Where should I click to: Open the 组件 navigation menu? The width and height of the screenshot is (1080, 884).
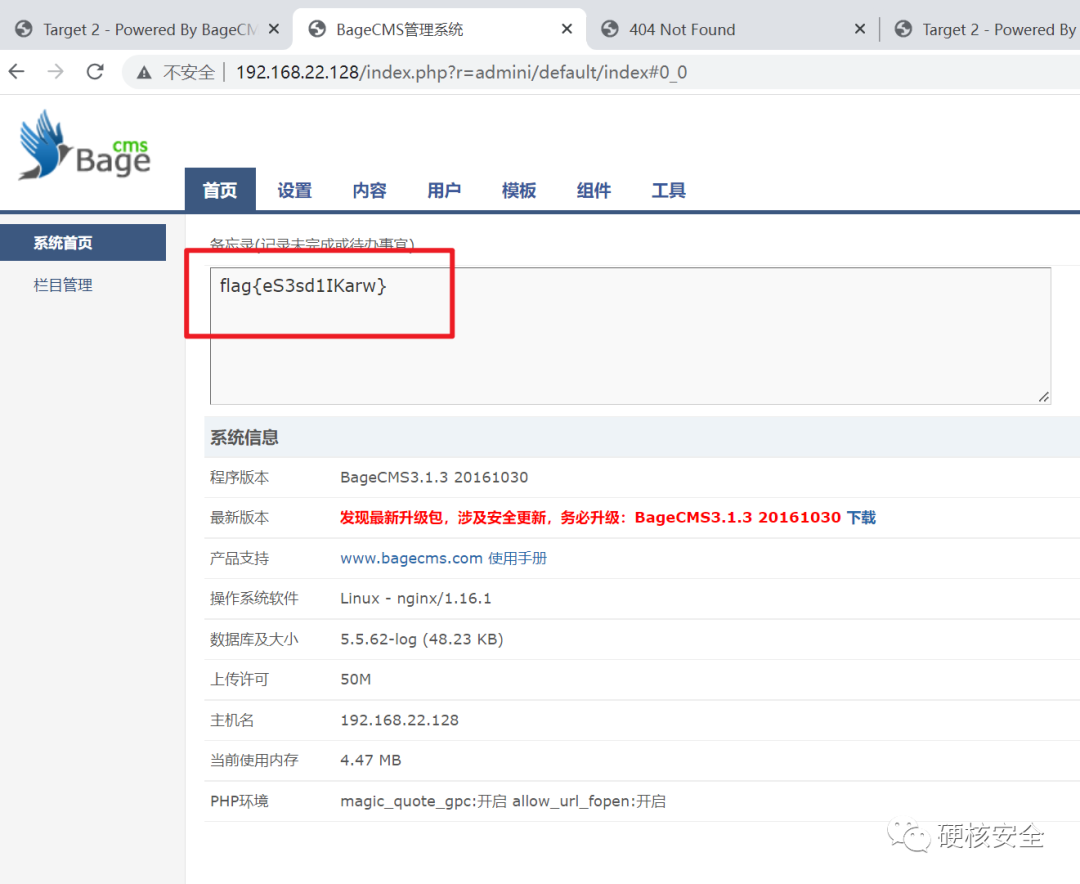point(594,190)
